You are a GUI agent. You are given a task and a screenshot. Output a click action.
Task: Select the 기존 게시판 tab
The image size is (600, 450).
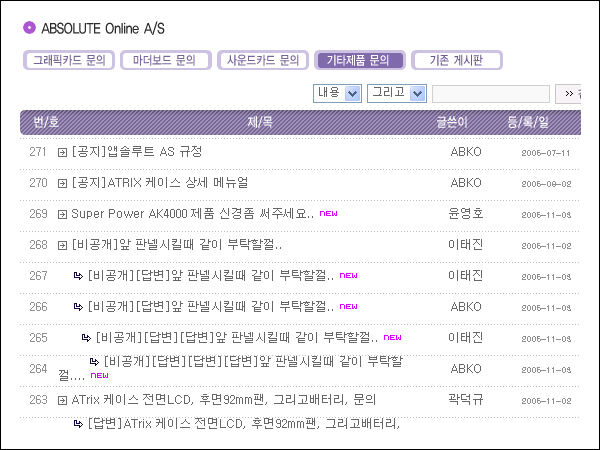[x=457, y=61]
